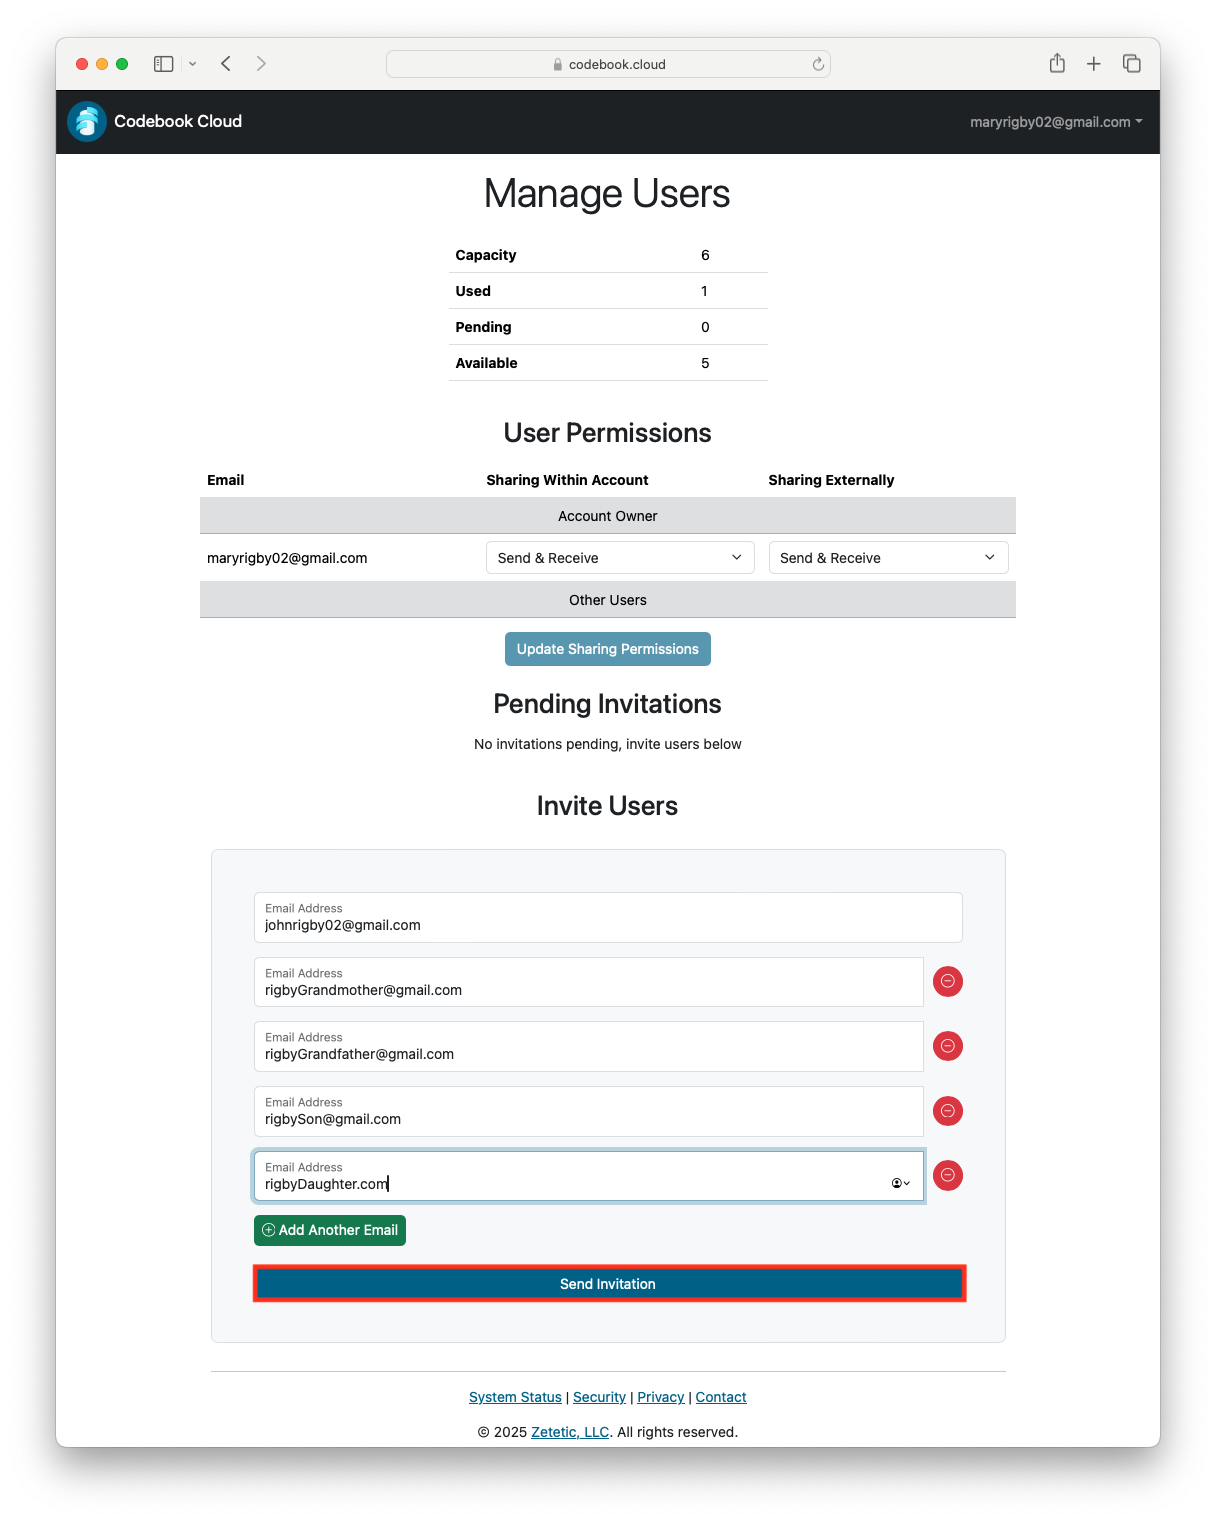Click the Send Invitation button

click(x=608, y=1283)
